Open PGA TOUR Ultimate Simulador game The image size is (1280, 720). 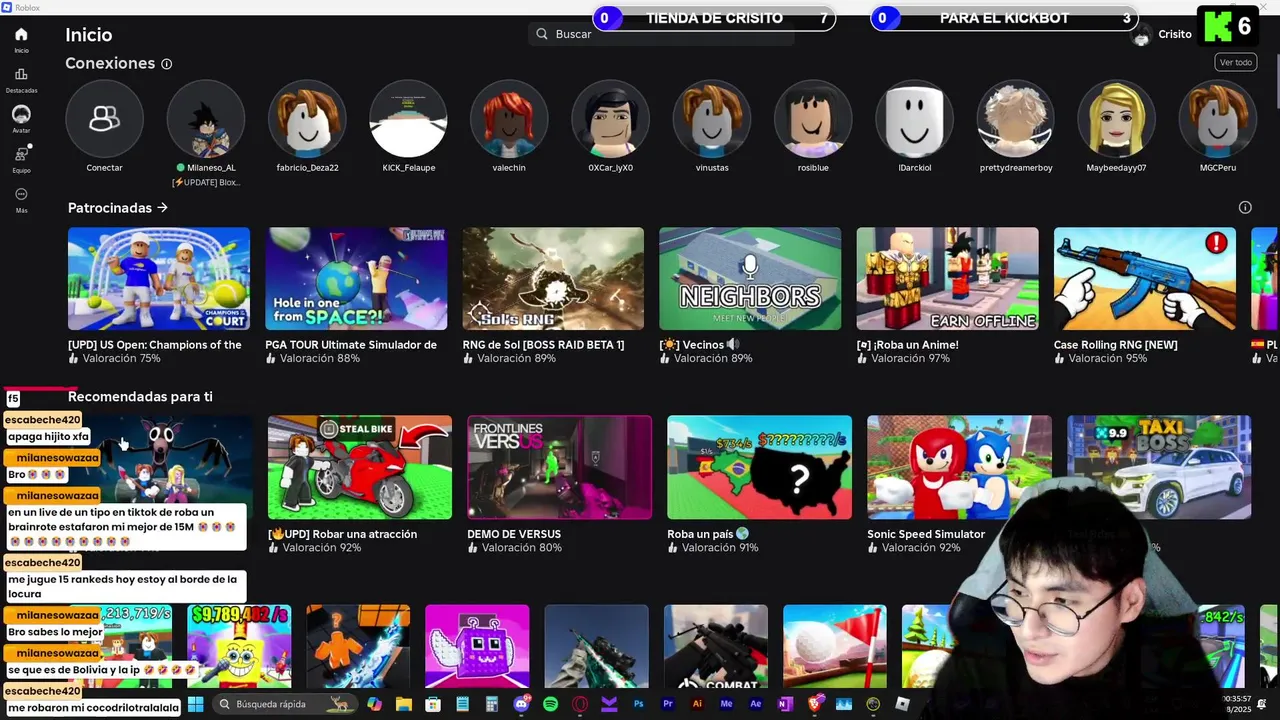356,279
